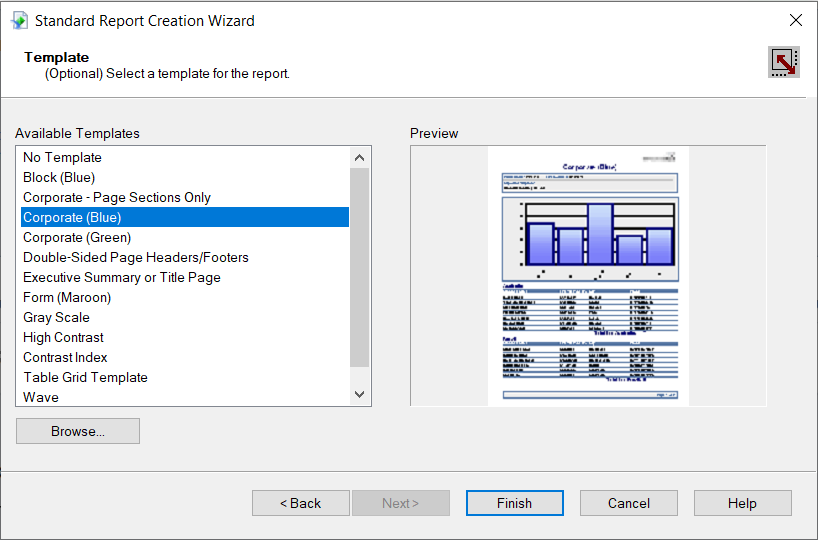Click the template icon at top right

click(783, 62)
